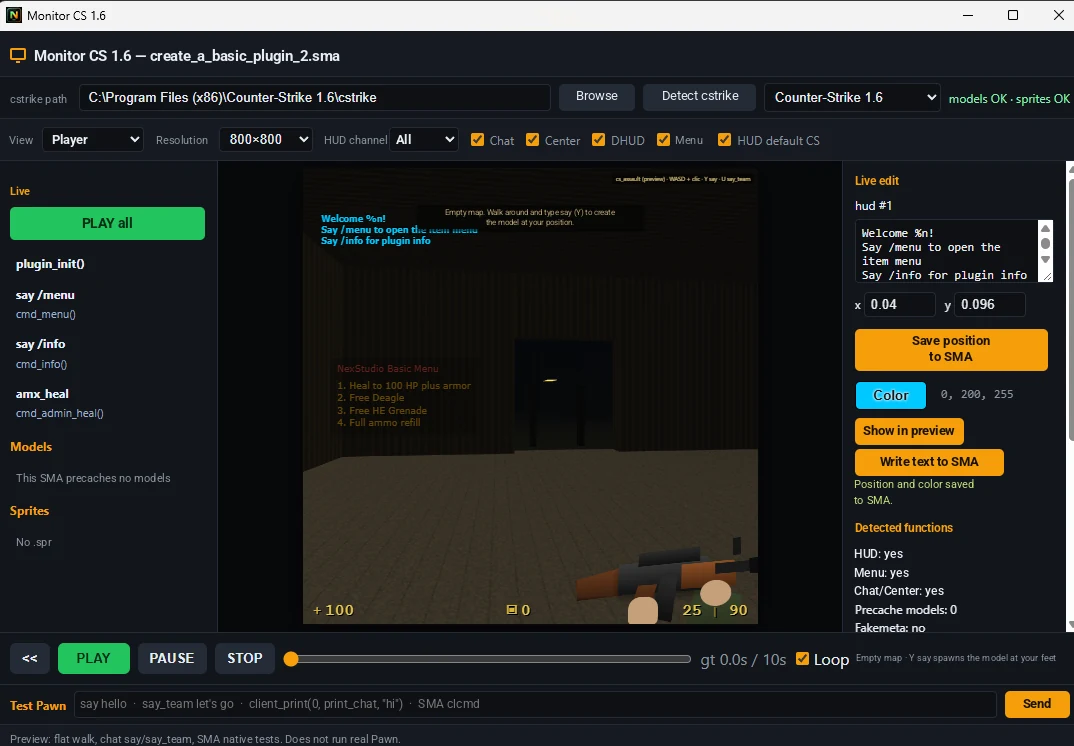This screenshot has width=1074, height=746.
Task: Toggle the Chat checkbox
Action: pos(477,140)
